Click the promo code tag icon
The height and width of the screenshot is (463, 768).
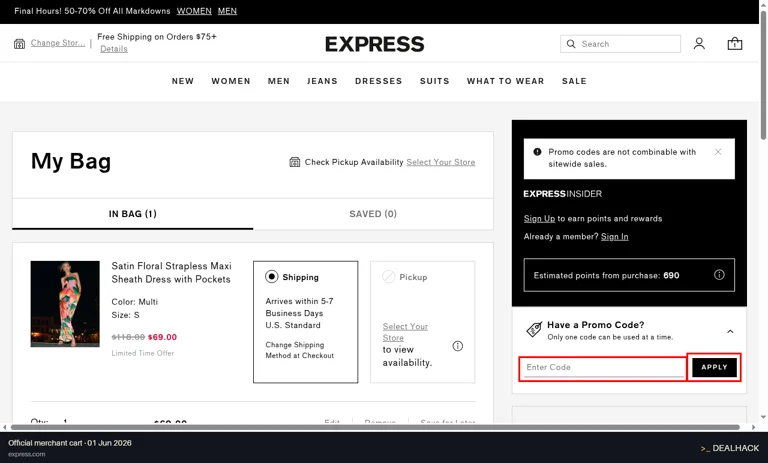click(x=534, y=330)
